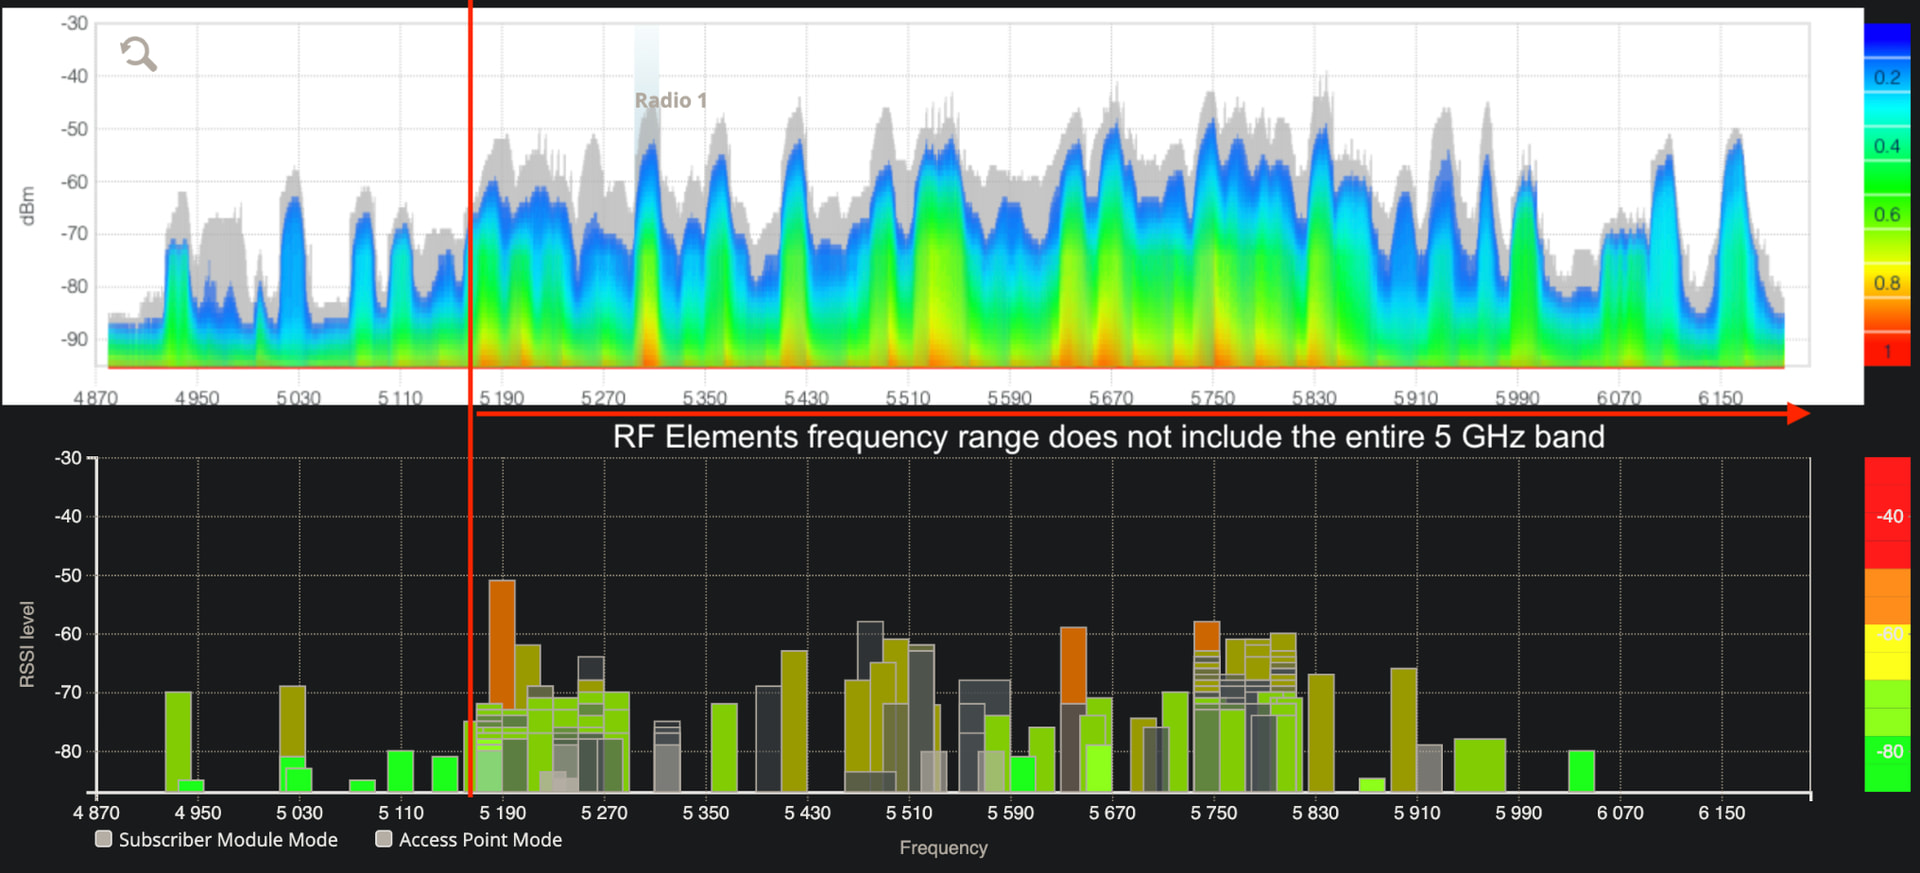This screenshot has height=873, width=1920.
Task: Click the red 1 segment of density legend
Action: point(1887,351)
